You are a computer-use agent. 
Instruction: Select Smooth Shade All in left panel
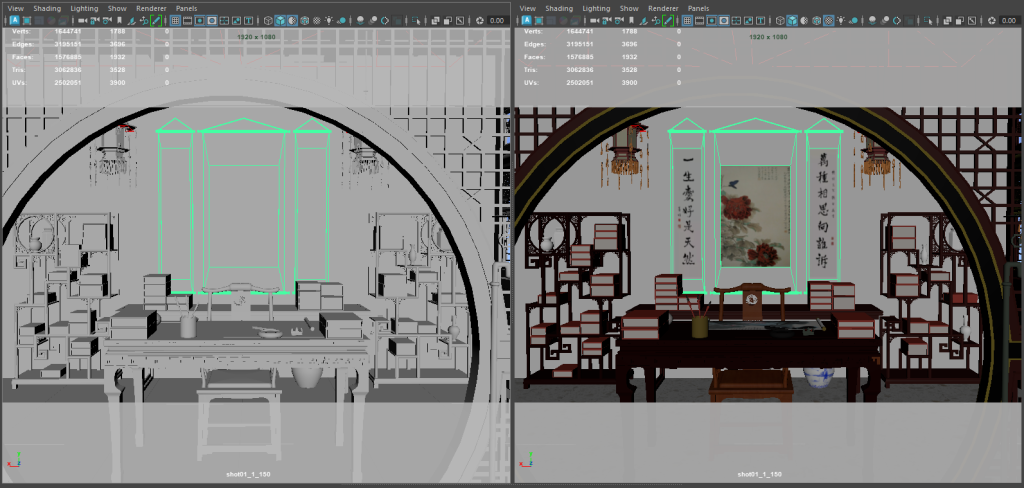[280, 20]
